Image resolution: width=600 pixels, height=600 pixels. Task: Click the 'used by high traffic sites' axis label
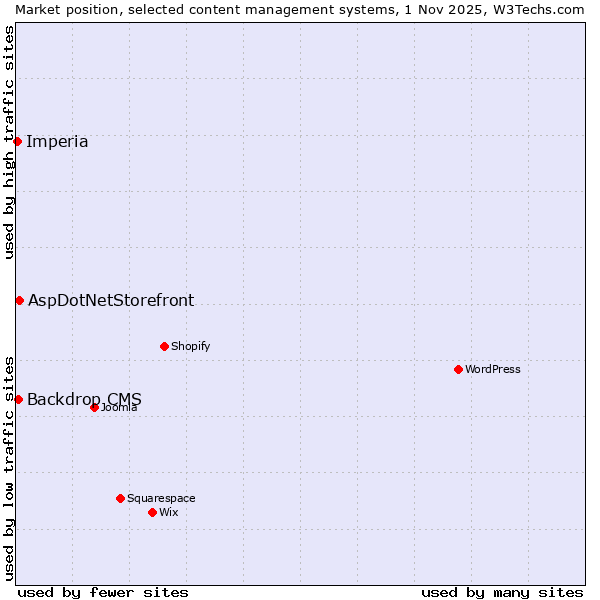tap(9, 142)
